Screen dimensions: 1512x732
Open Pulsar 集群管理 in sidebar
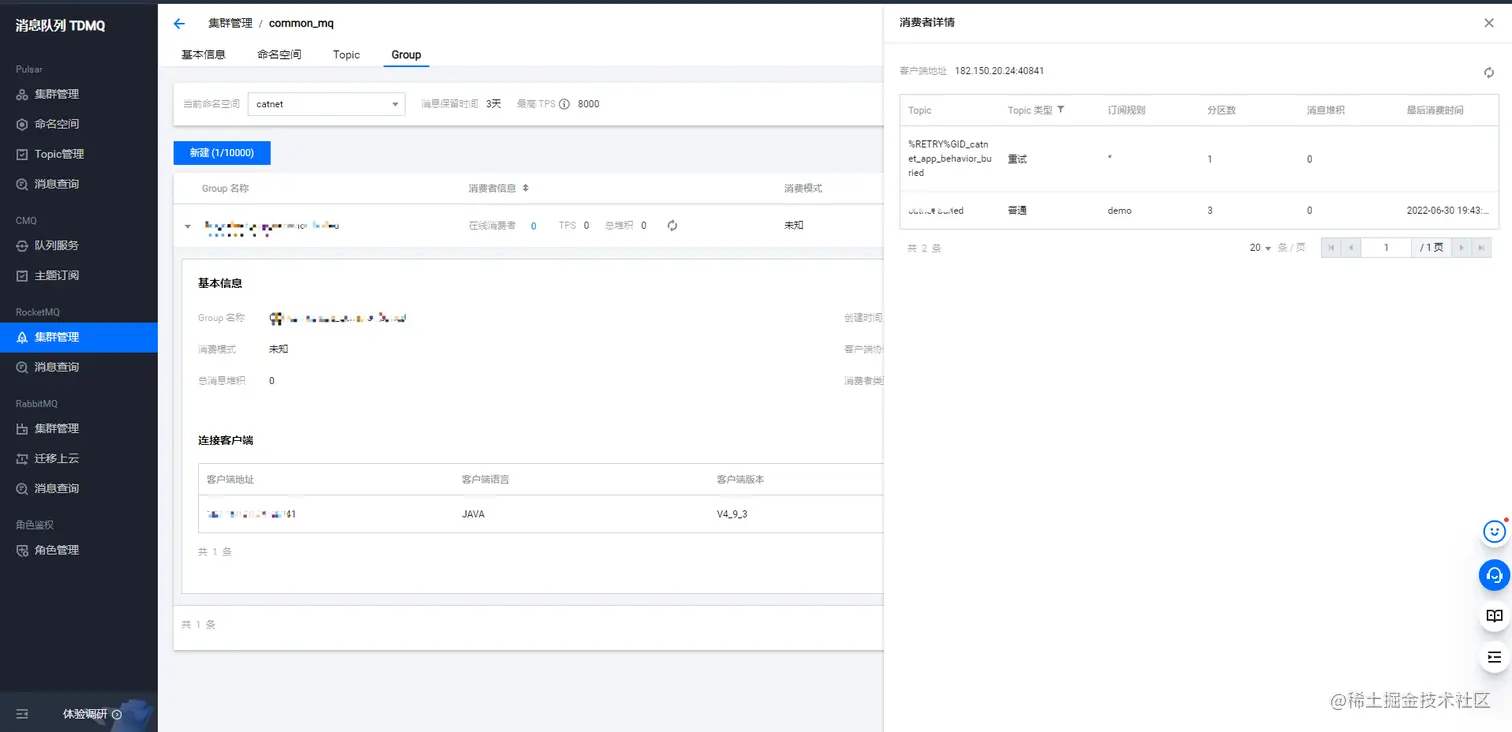point(56,94)
